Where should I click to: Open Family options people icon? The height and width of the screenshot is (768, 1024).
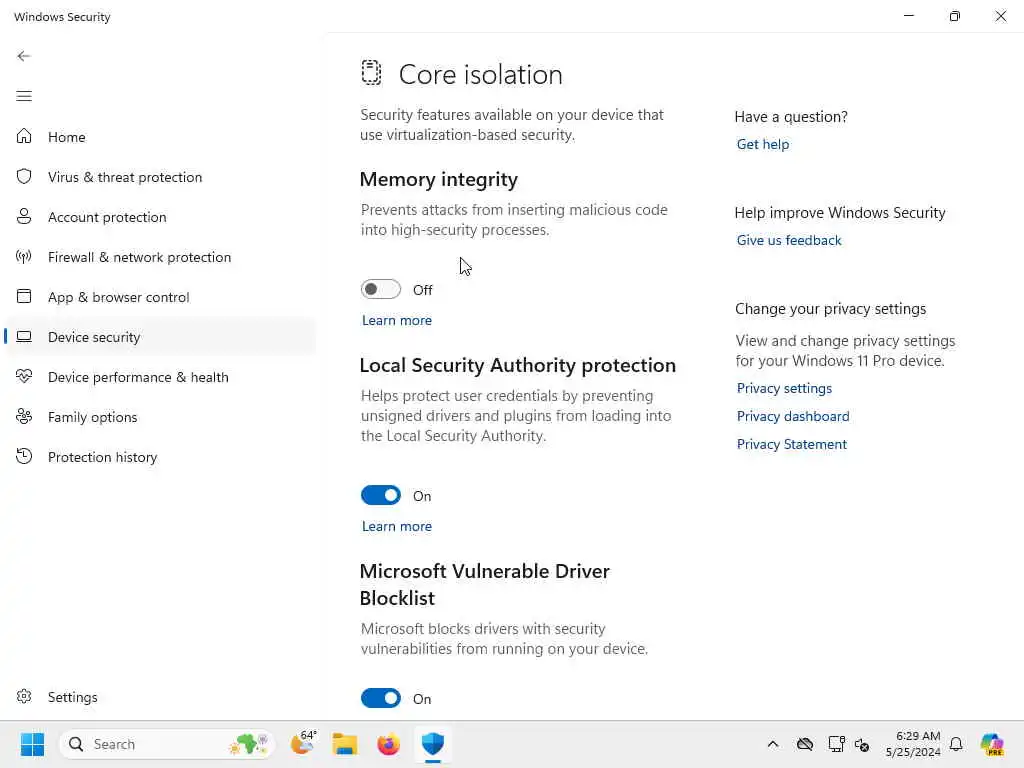pos(24,417)
